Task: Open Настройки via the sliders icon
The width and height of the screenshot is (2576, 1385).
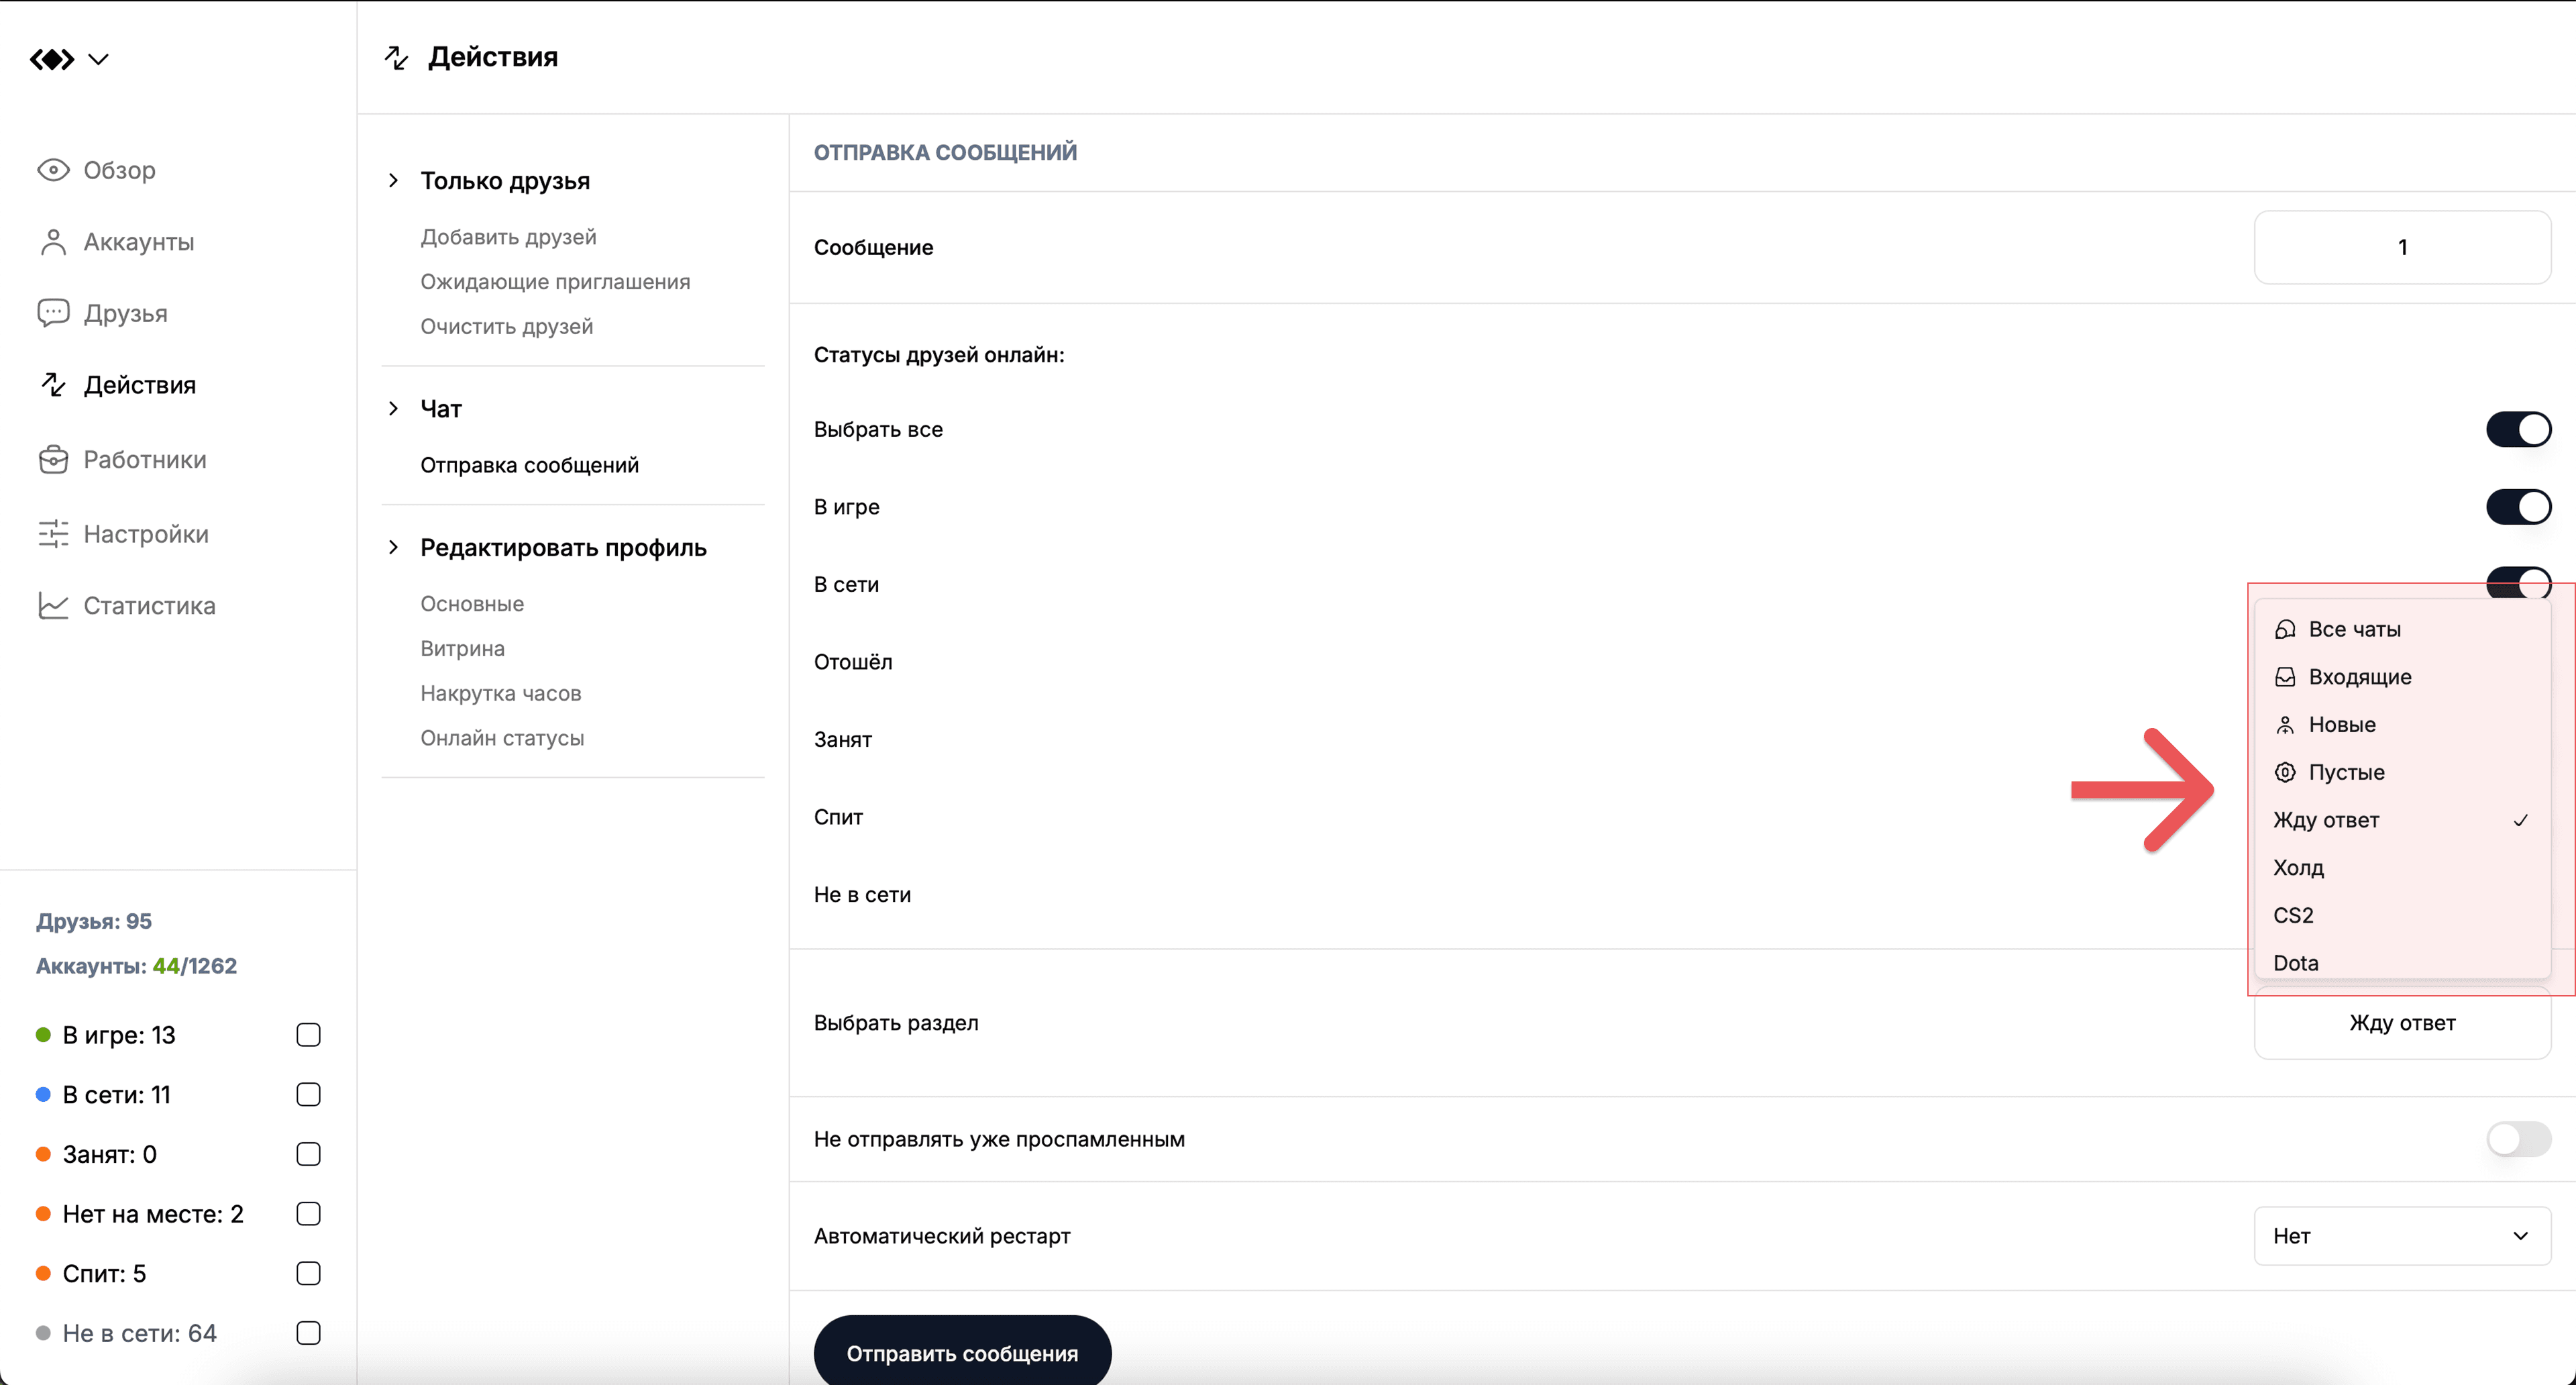Action: pos(53,534)
